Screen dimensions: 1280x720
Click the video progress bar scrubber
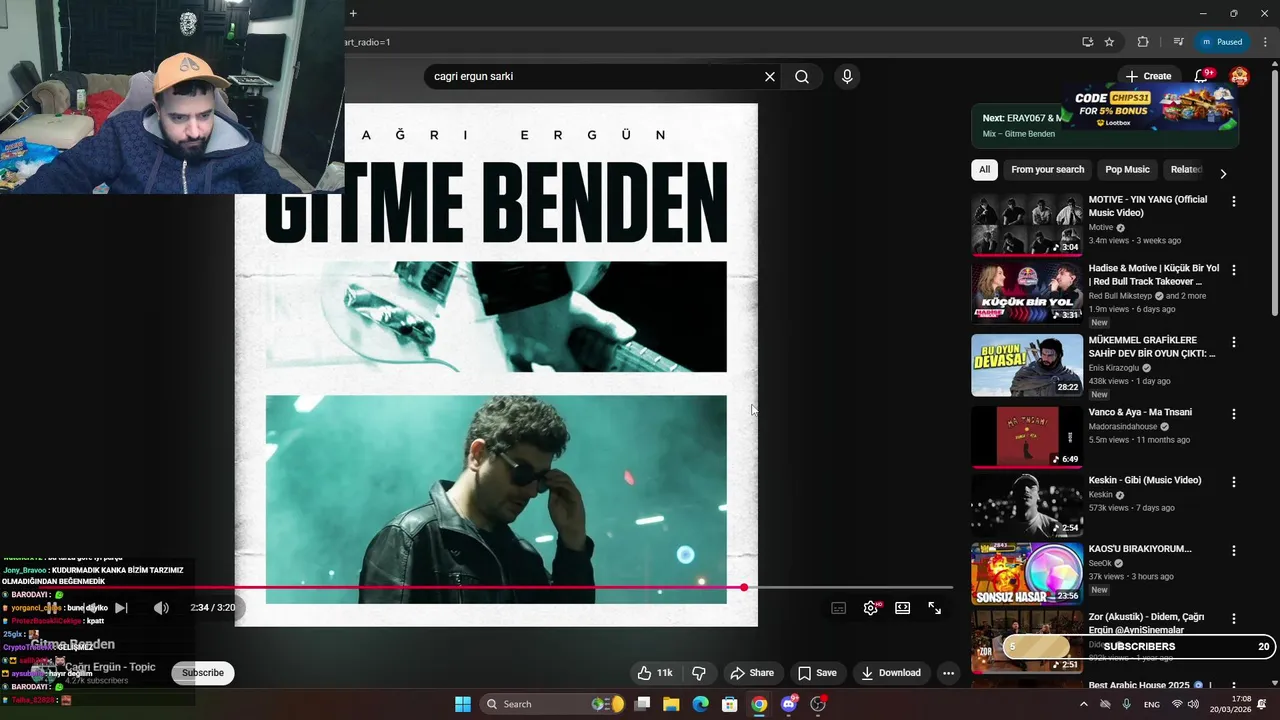(x=744, y=587)
